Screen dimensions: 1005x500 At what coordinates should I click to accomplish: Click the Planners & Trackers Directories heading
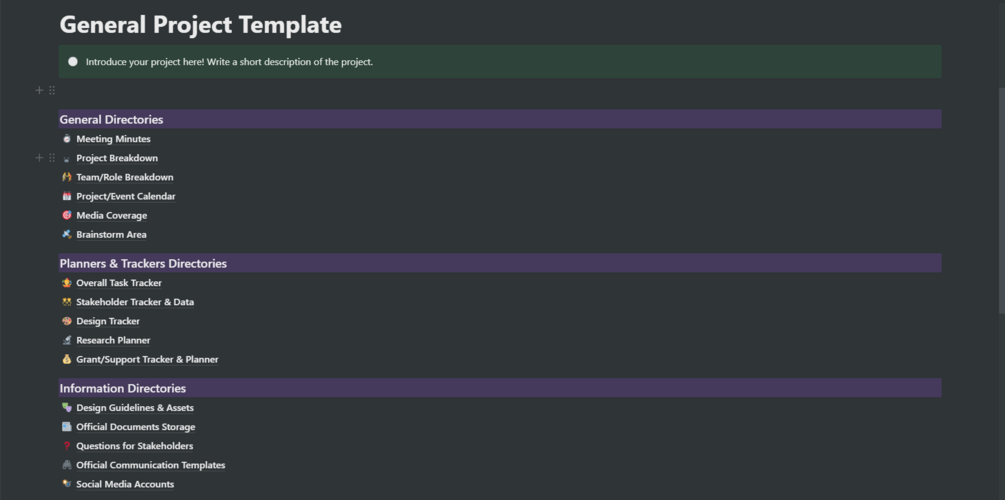[143, 264]
